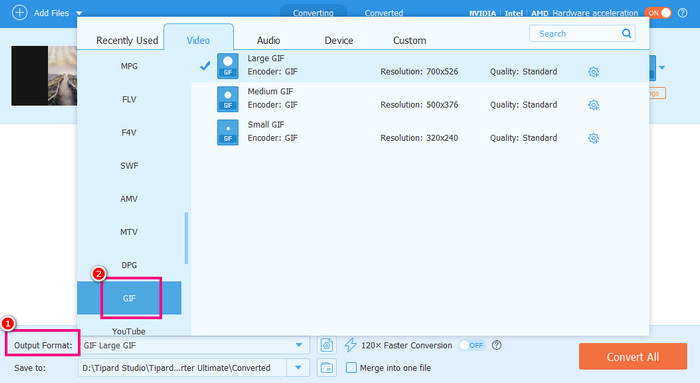This screenshot has height=383, width=700.
Task: Click the Medium GIF preset icon
Action: coord(228,99)
